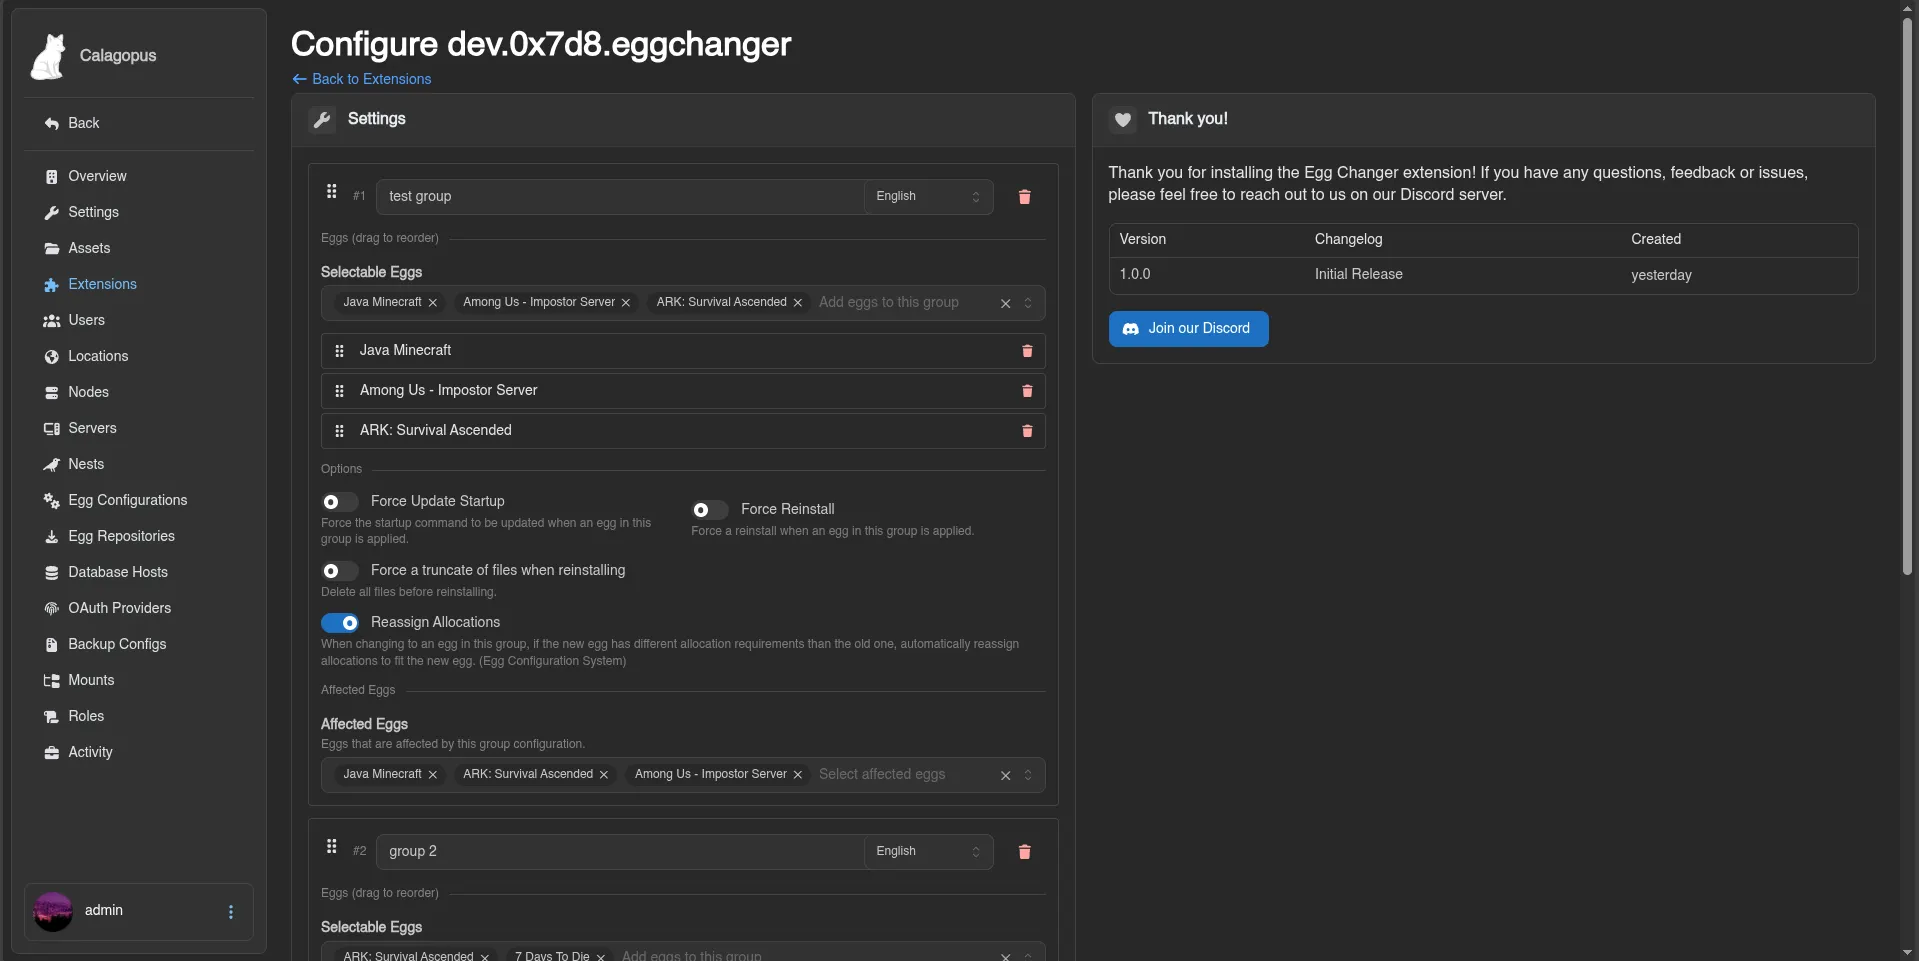This screenshot has width=1919, height=961.
Task: Click the Calagopus logo icon
Action: tap(48, 56)
